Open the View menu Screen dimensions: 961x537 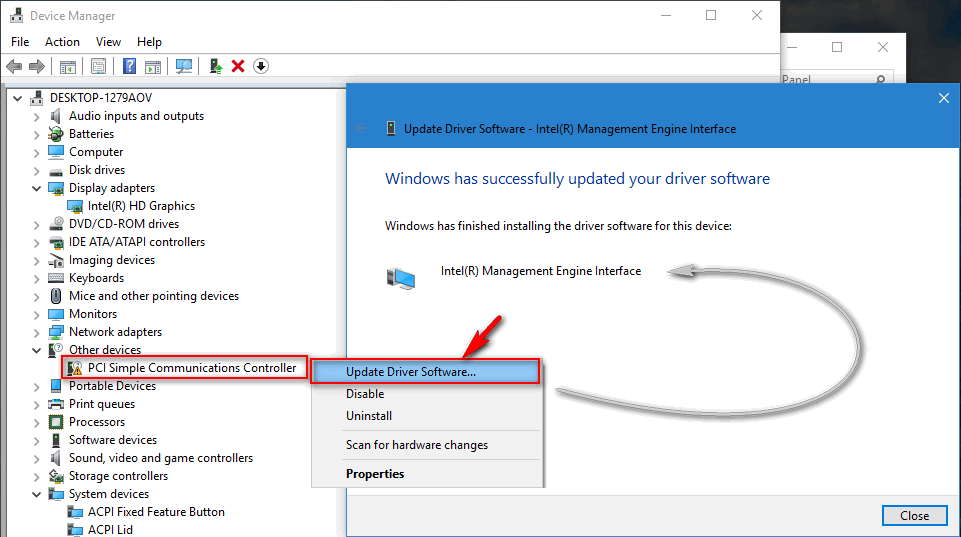tap(108, 42)
